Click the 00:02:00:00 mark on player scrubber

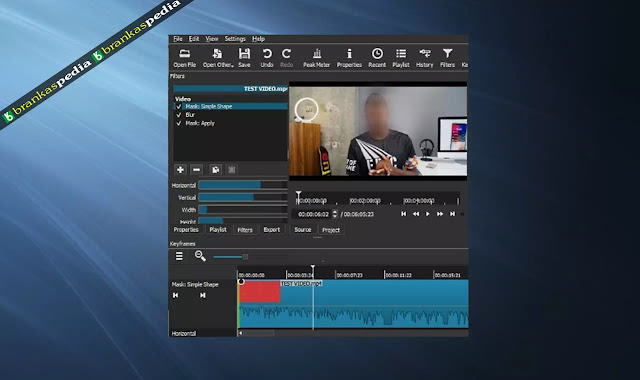tap(365, 201)
